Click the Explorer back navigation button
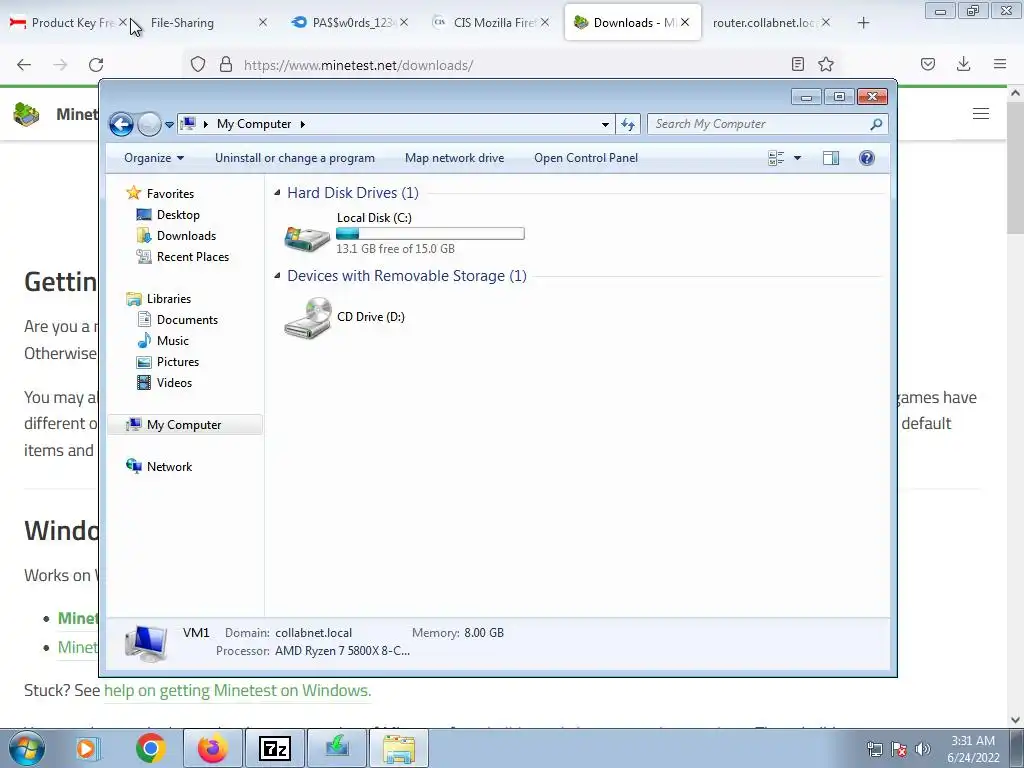This screenshot has height=768, width=1024. tap(121, 124)
